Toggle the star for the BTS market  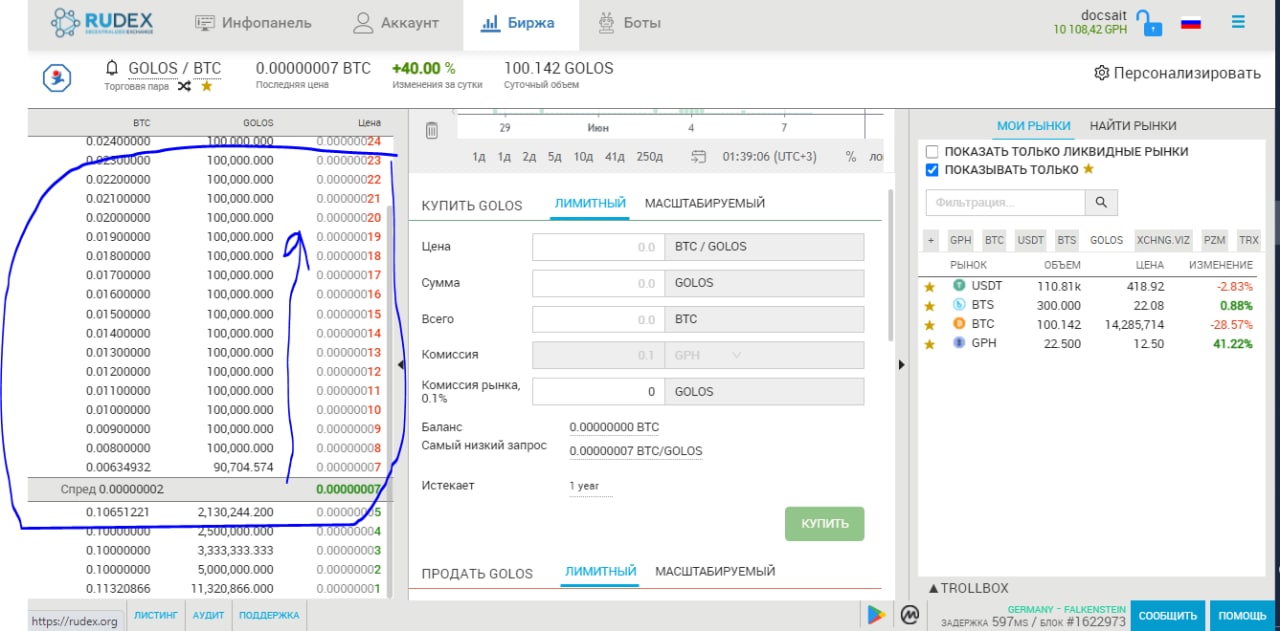tap(929, 306)
